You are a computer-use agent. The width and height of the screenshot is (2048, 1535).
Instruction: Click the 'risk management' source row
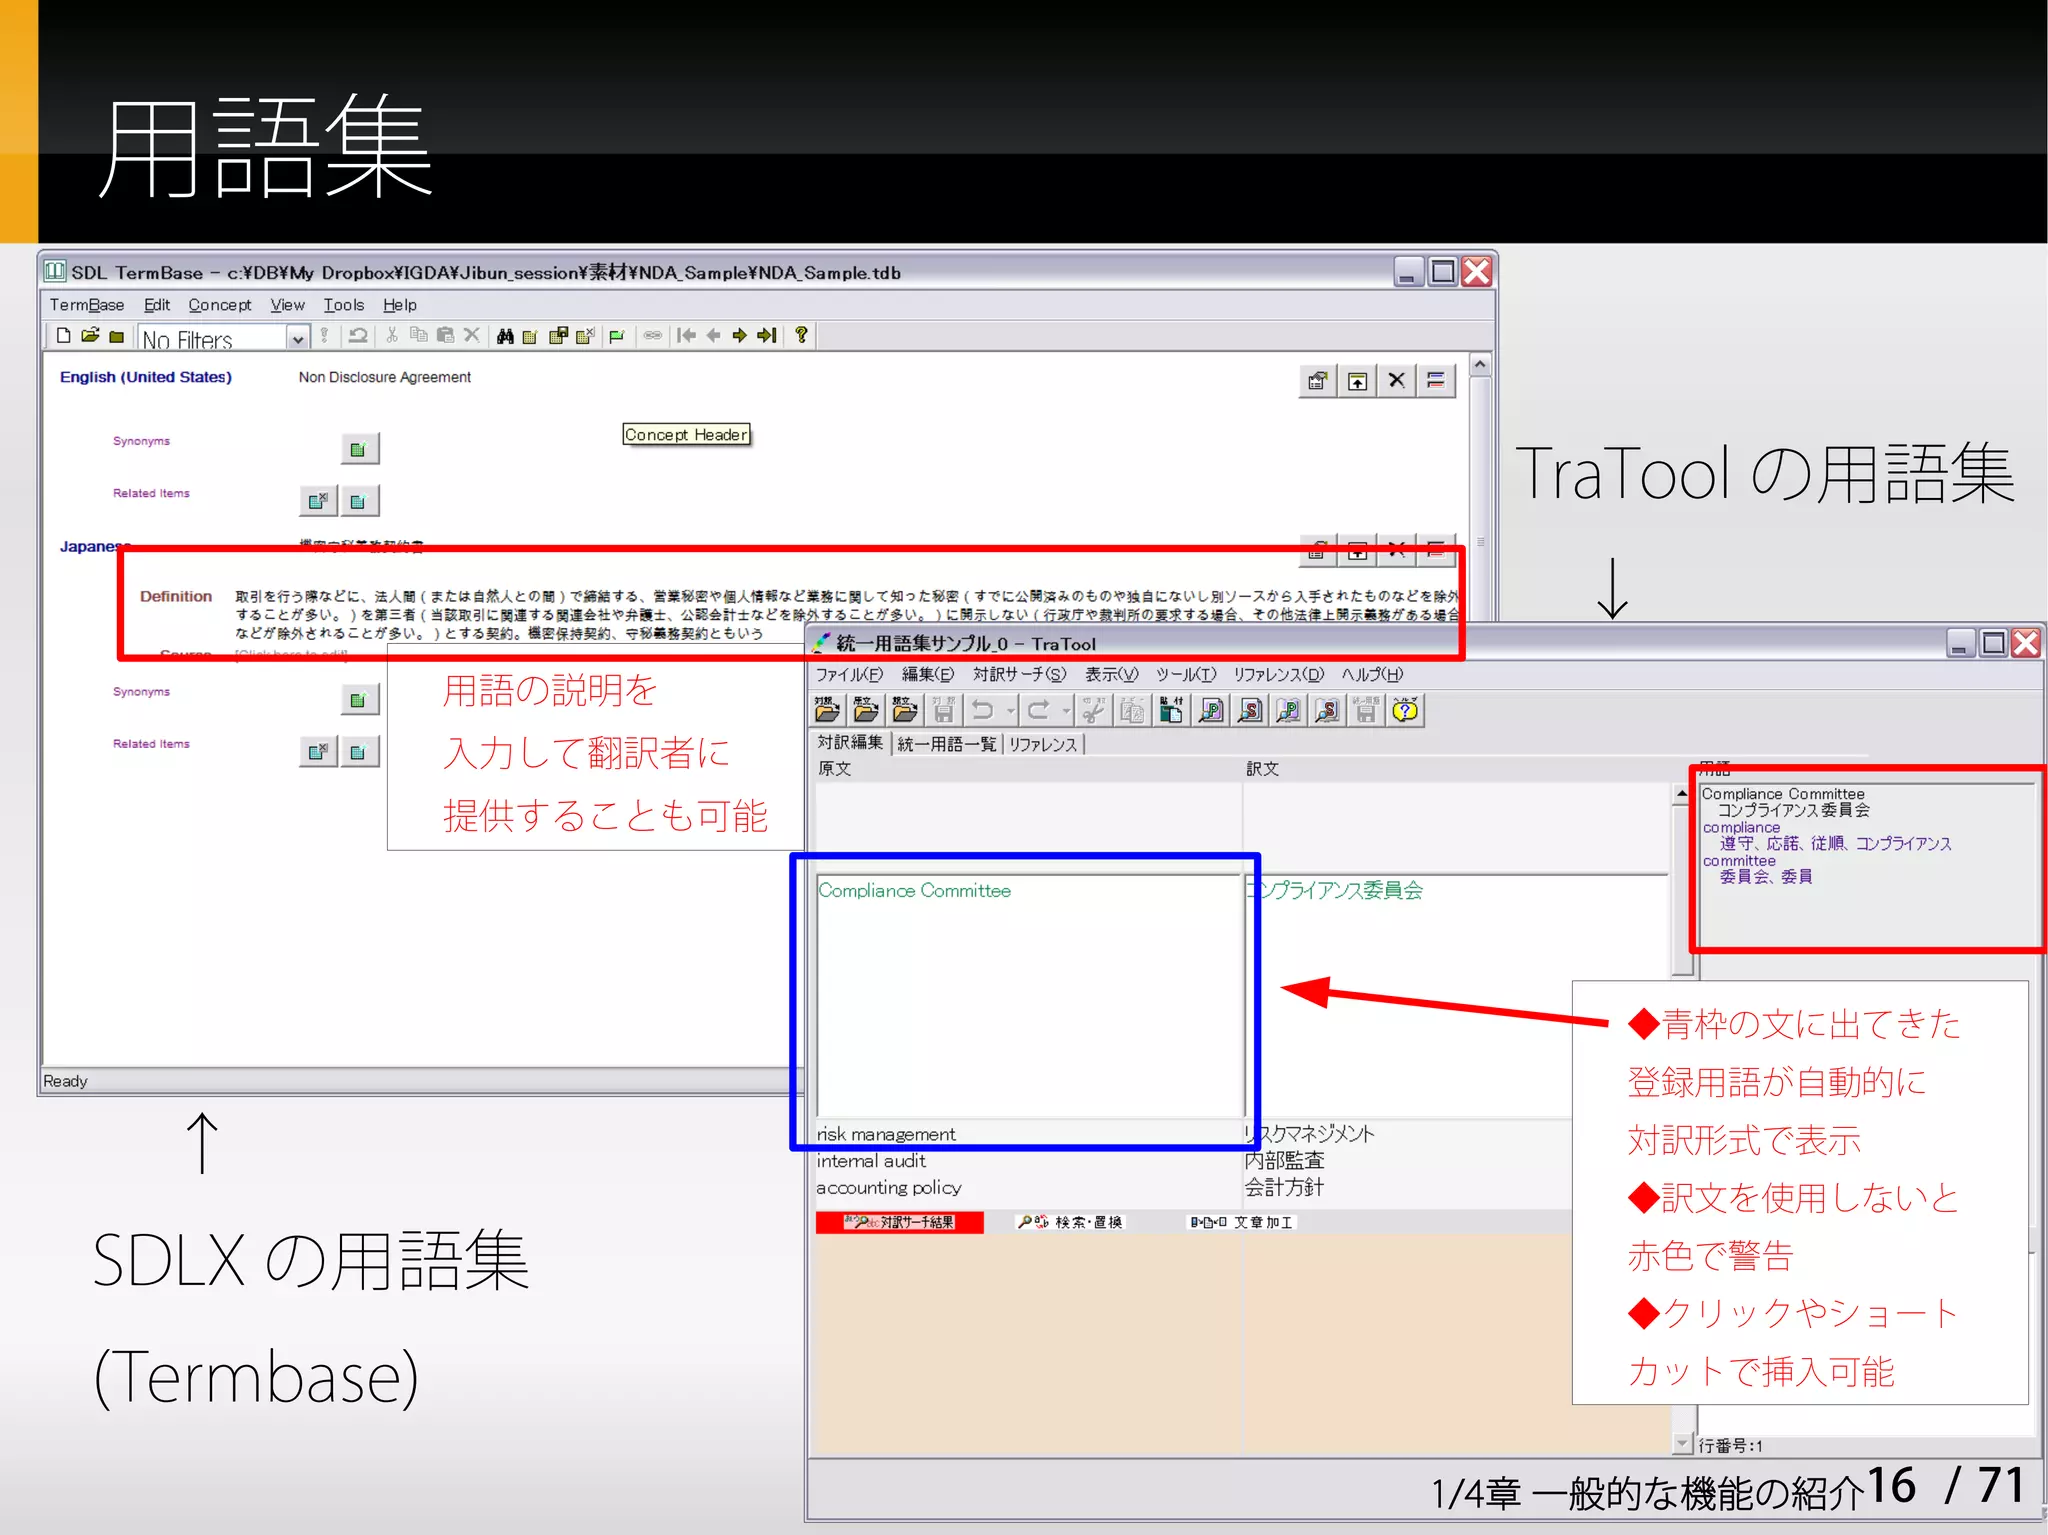coord(1028,1134)
